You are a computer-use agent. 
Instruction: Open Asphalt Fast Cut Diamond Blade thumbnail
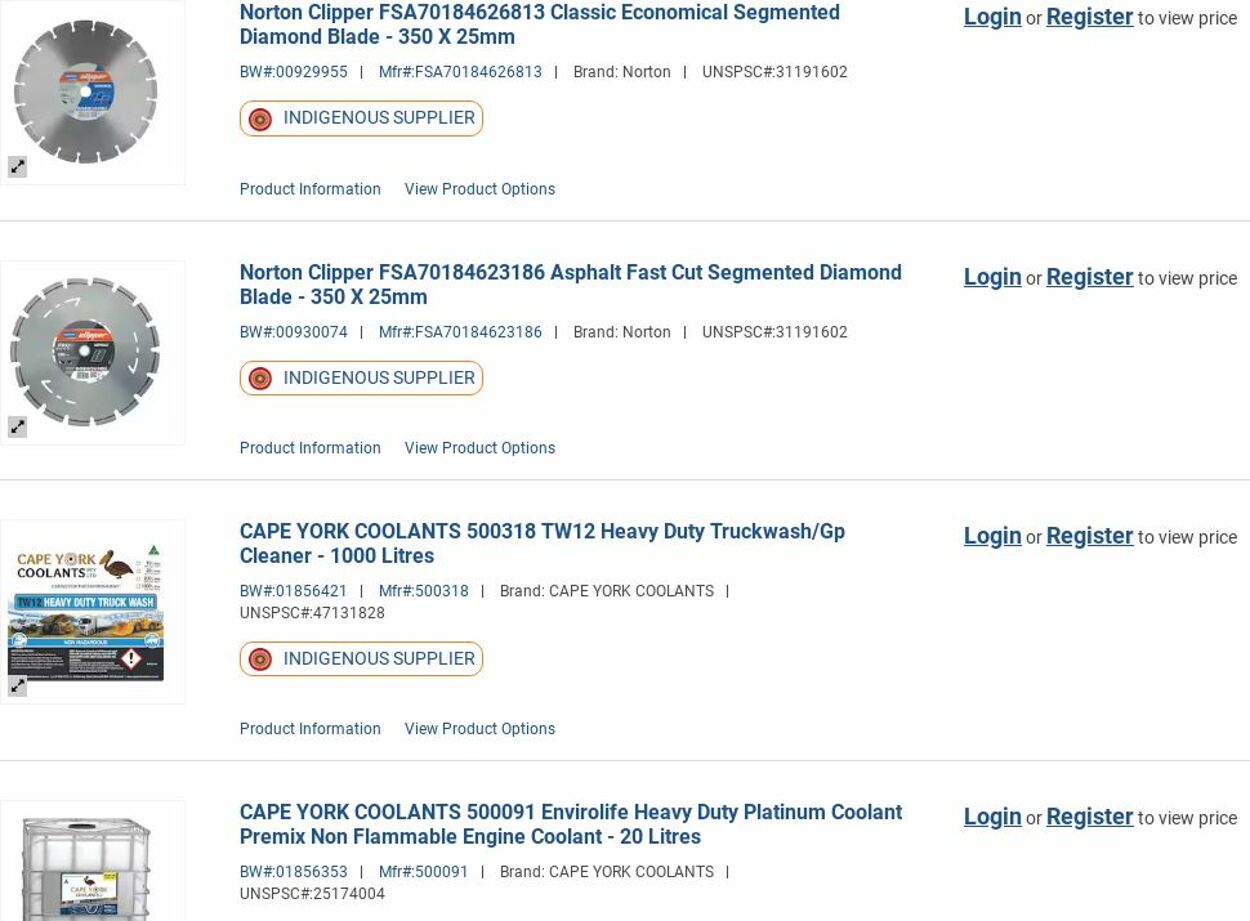pyautogui.click(x=86, y=351)
